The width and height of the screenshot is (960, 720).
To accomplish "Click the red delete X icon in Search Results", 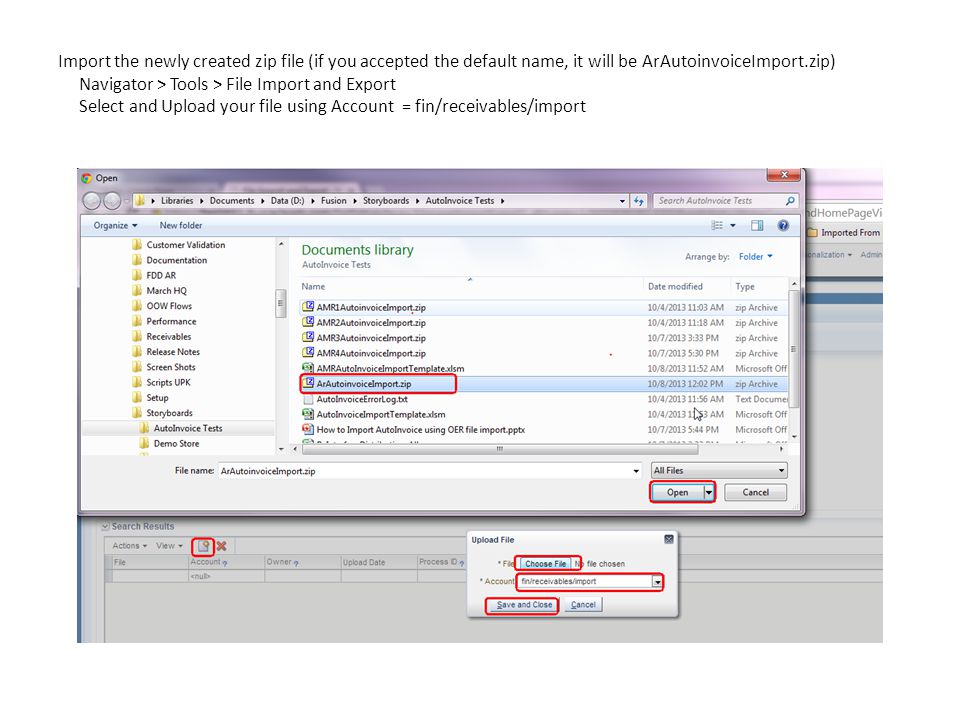I will click(x=222, y=546).
